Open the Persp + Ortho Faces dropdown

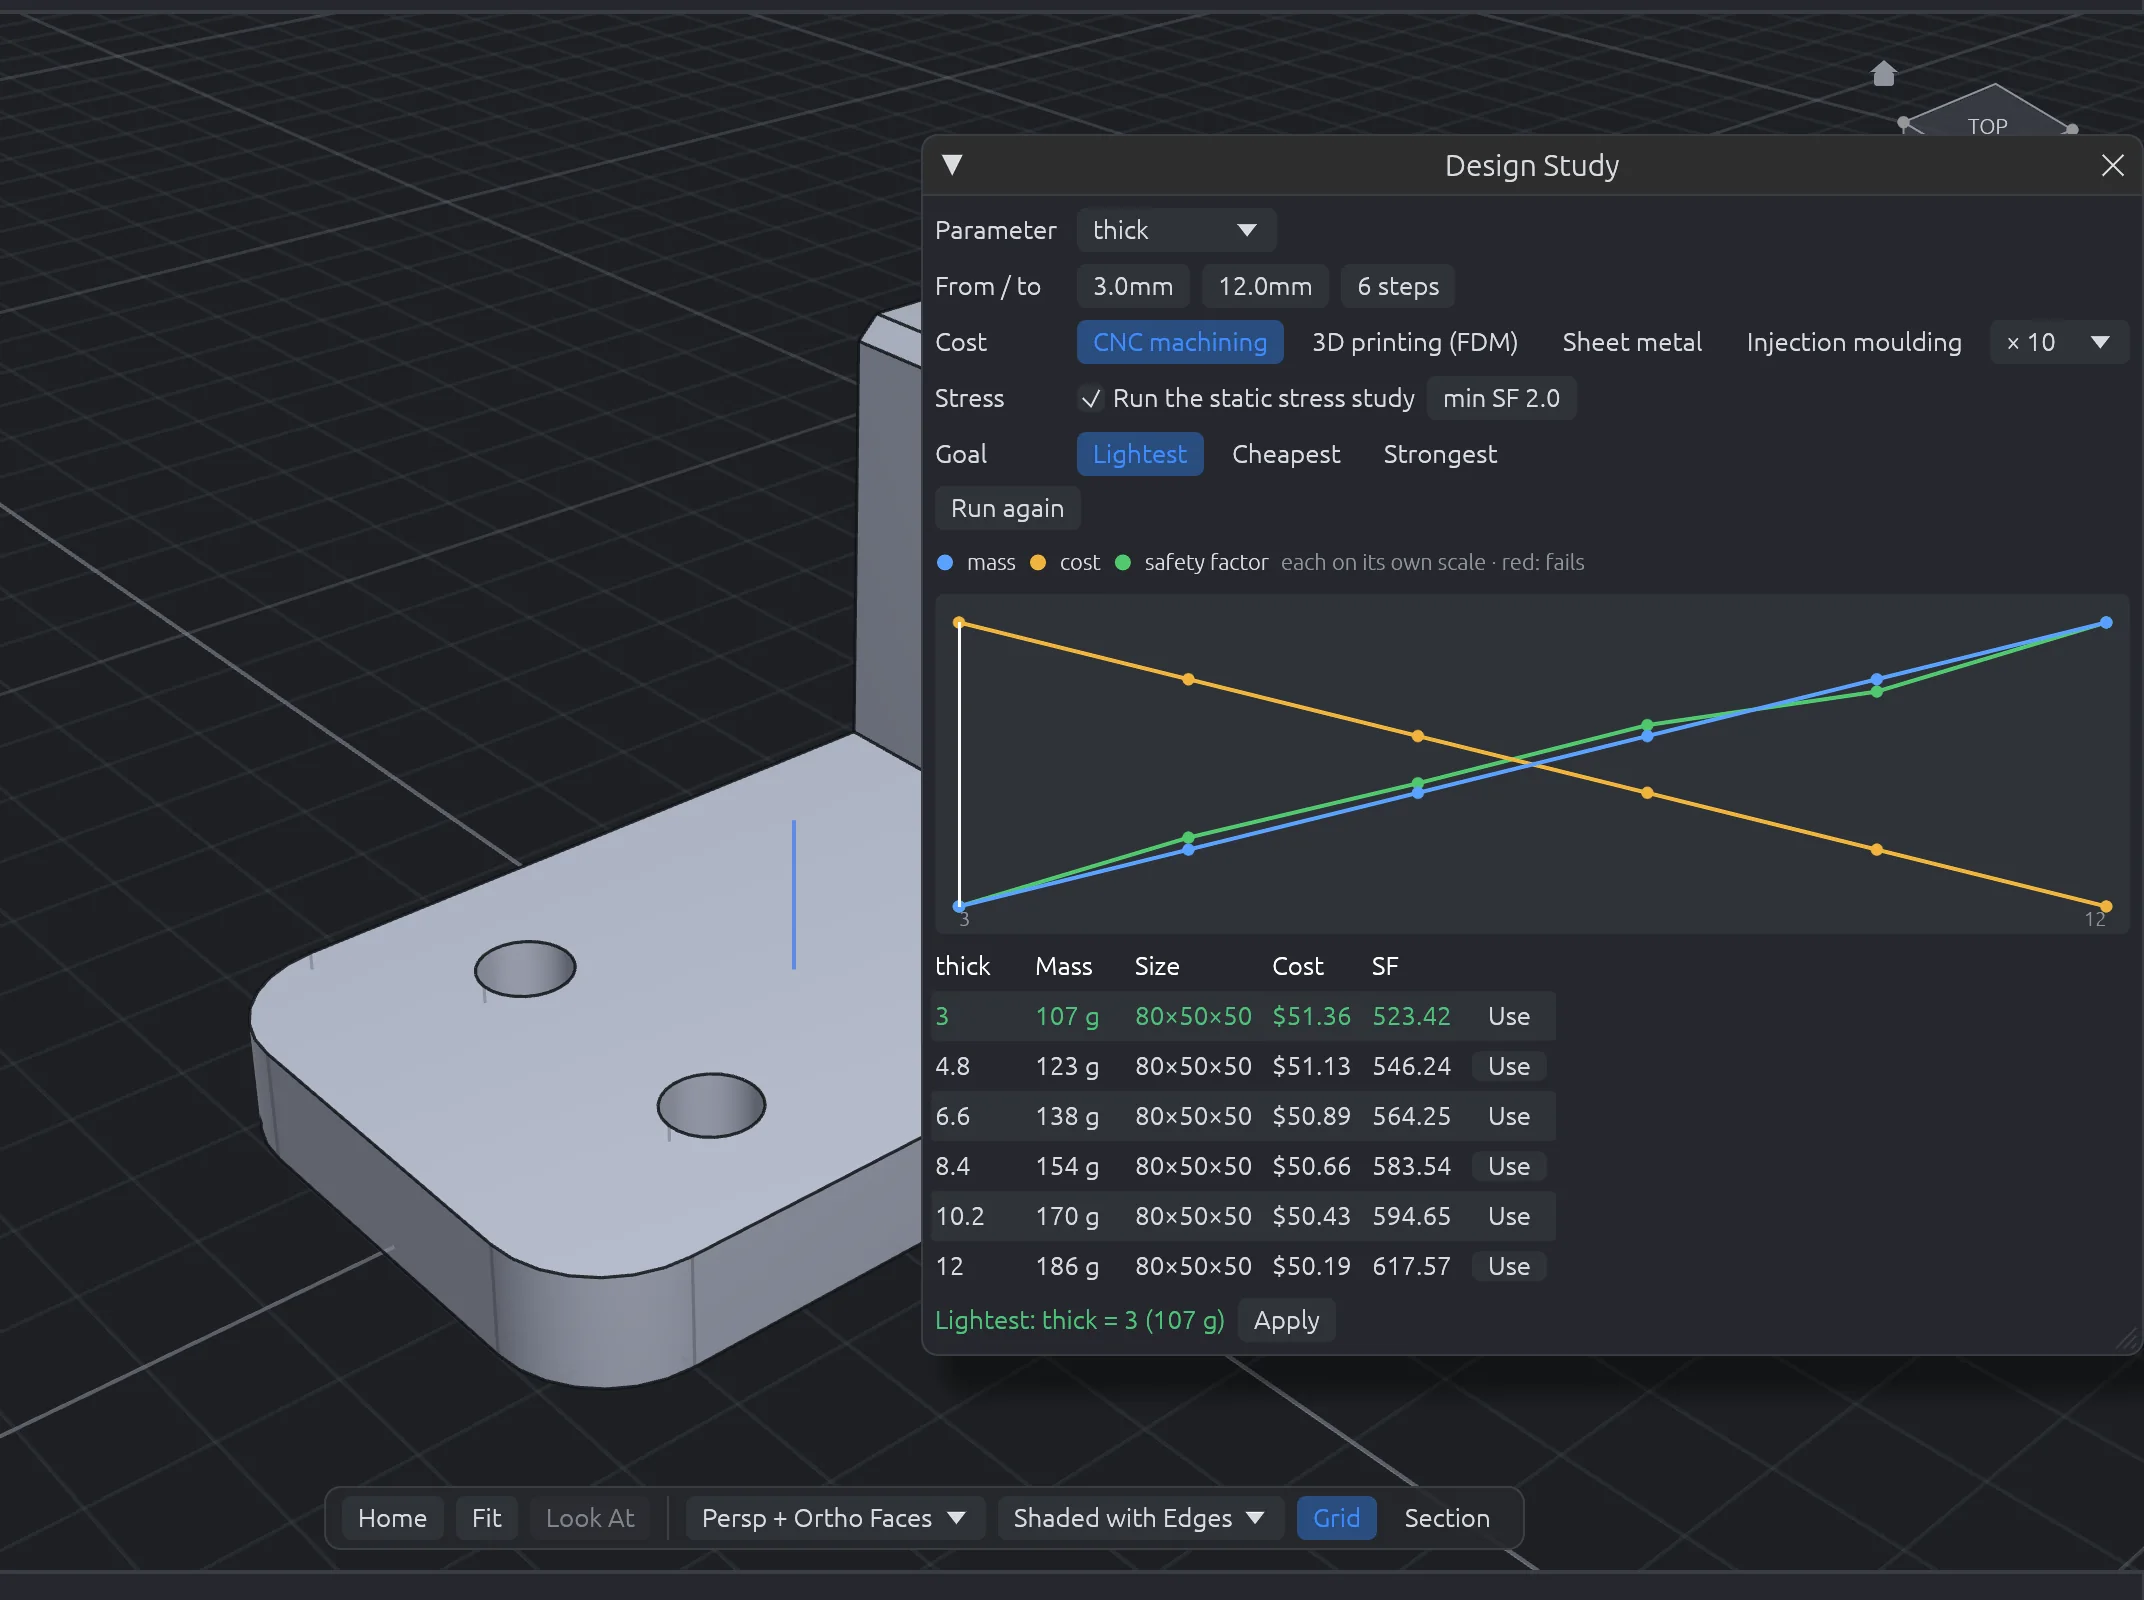(835, 1518)
